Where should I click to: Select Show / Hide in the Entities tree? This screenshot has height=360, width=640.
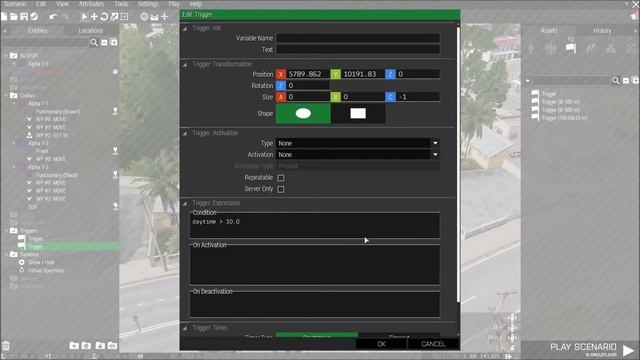coord(41,262)
